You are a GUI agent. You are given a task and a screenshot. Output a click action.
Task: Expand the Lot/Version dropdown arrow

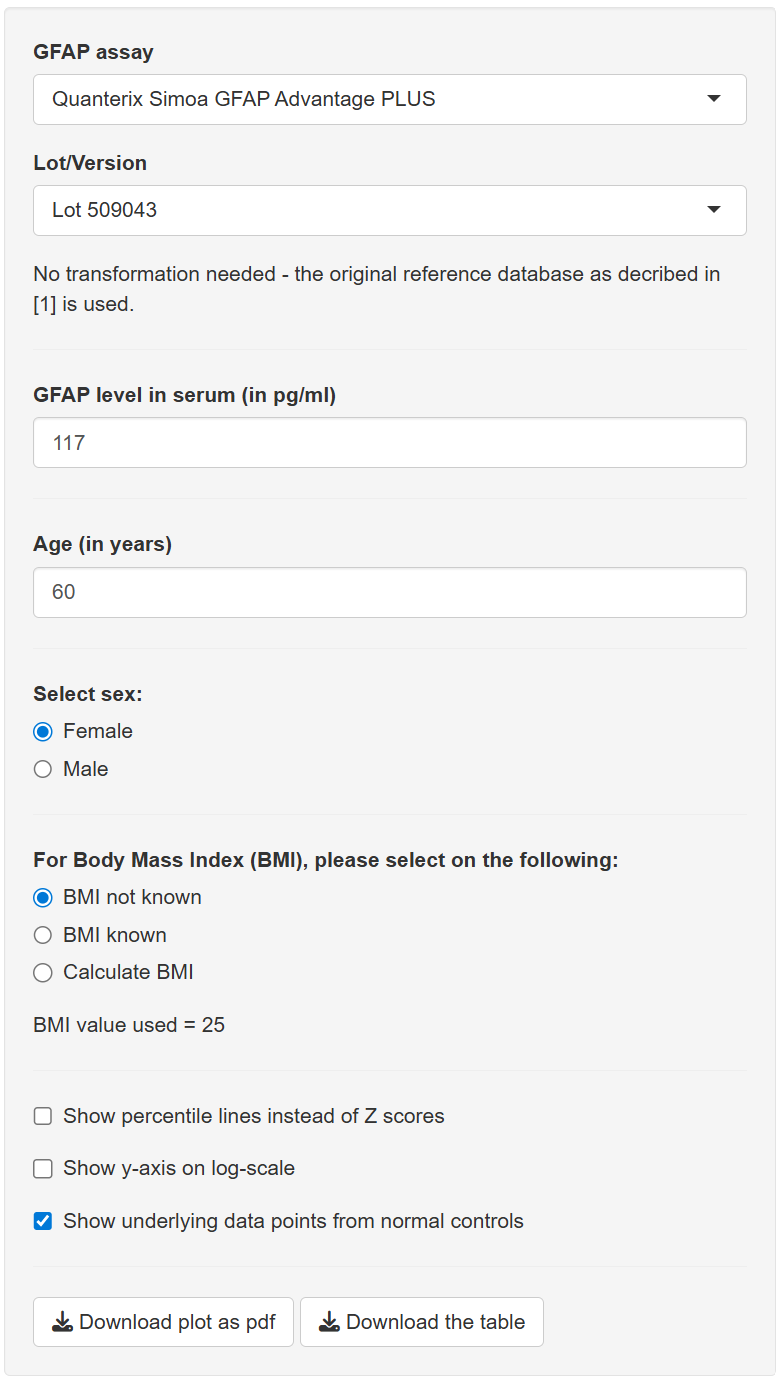click(713, 210)
